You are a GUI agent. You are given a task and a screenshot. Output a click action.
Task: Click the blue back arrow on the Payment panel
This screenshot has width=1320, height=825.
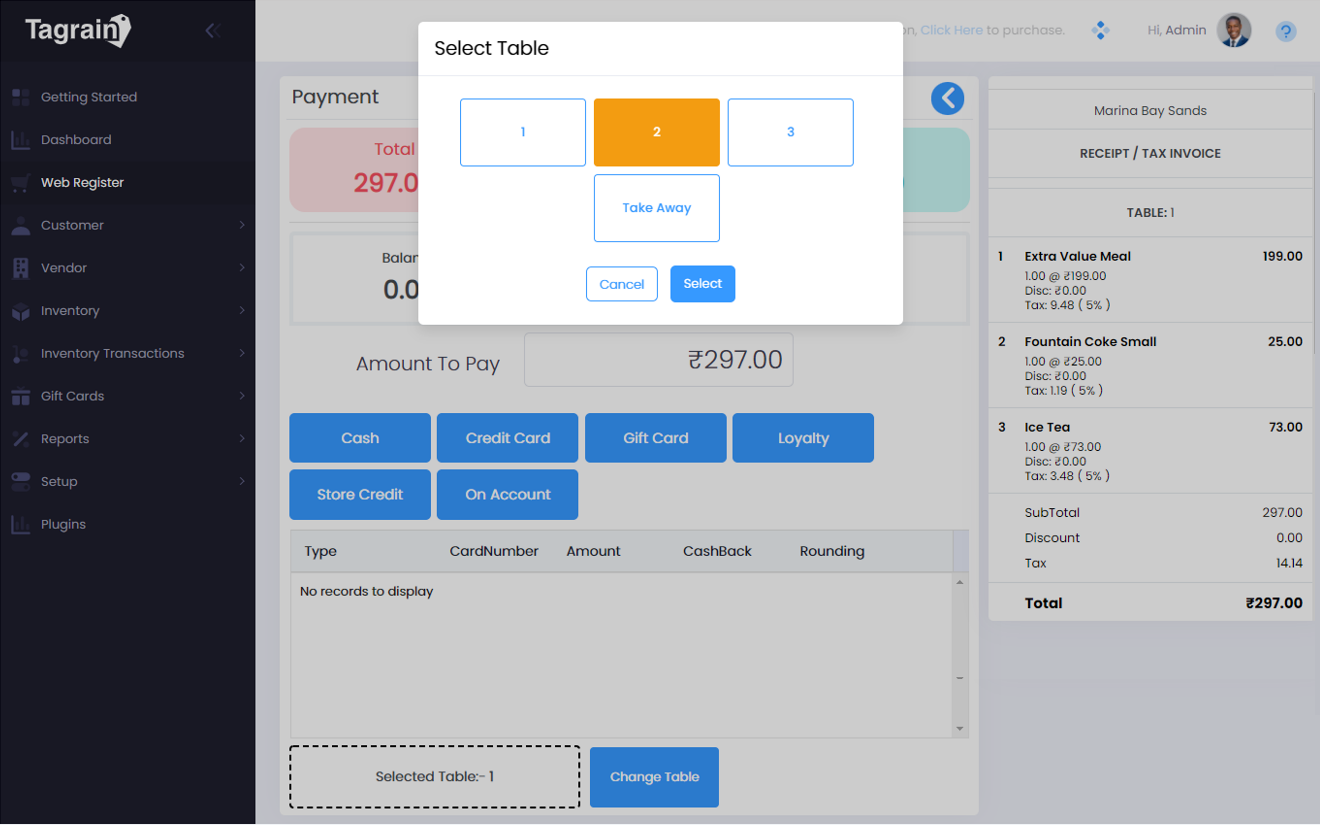pos(947,98)
